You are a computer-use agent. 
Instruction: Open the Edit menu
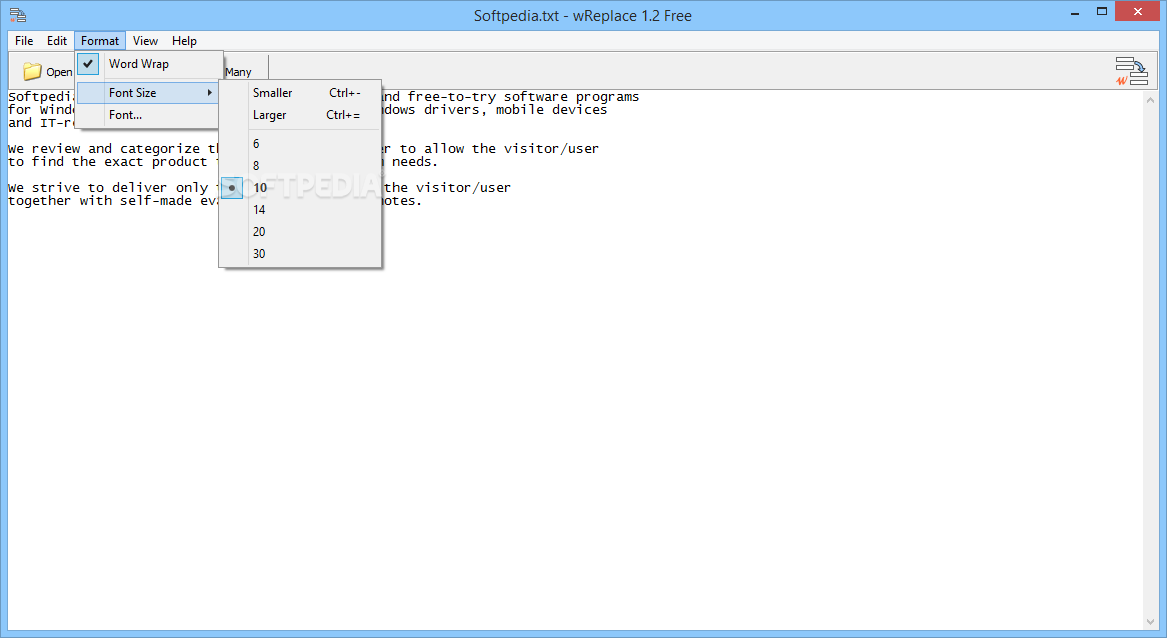click(57, 41)
